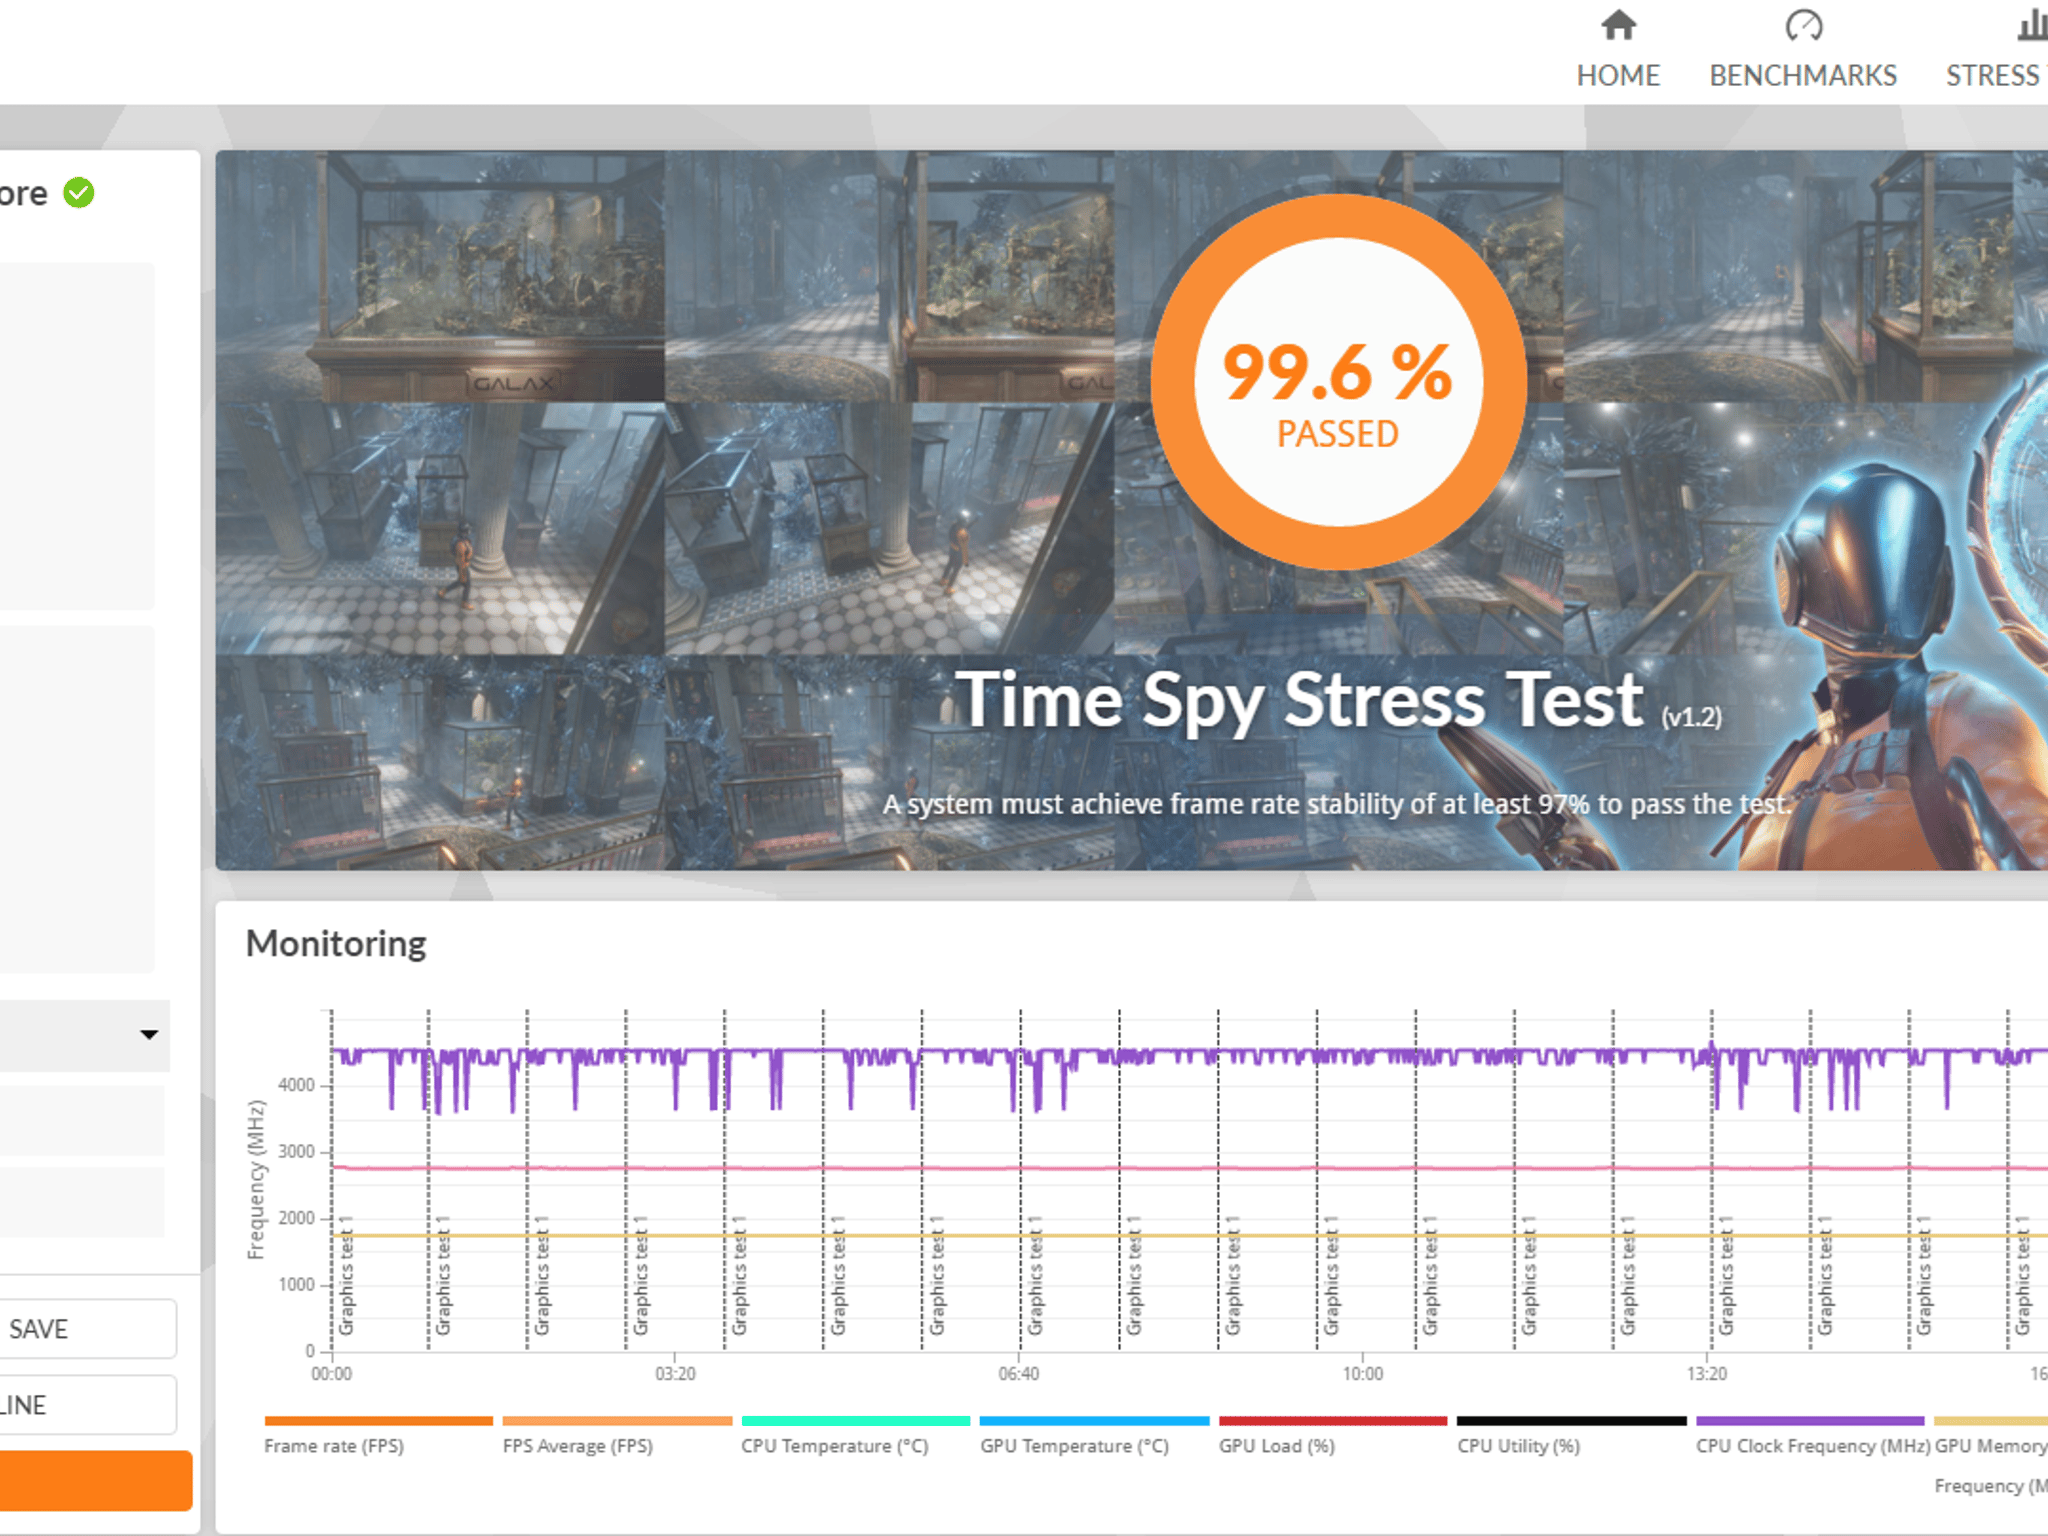Click the green validation checkmark icon

[x=79, y=192]
